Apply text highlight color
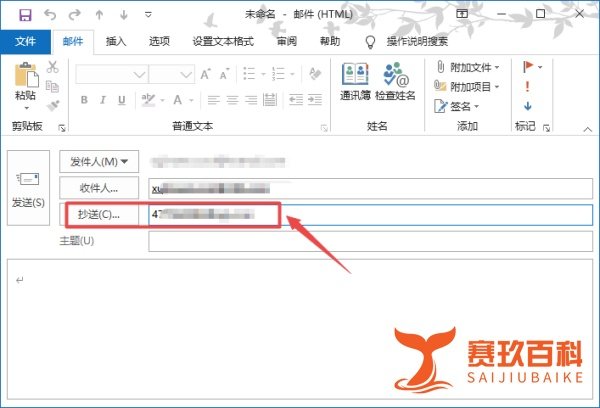The height and width of the screenshot is (408, 600). tap(148, 100)
